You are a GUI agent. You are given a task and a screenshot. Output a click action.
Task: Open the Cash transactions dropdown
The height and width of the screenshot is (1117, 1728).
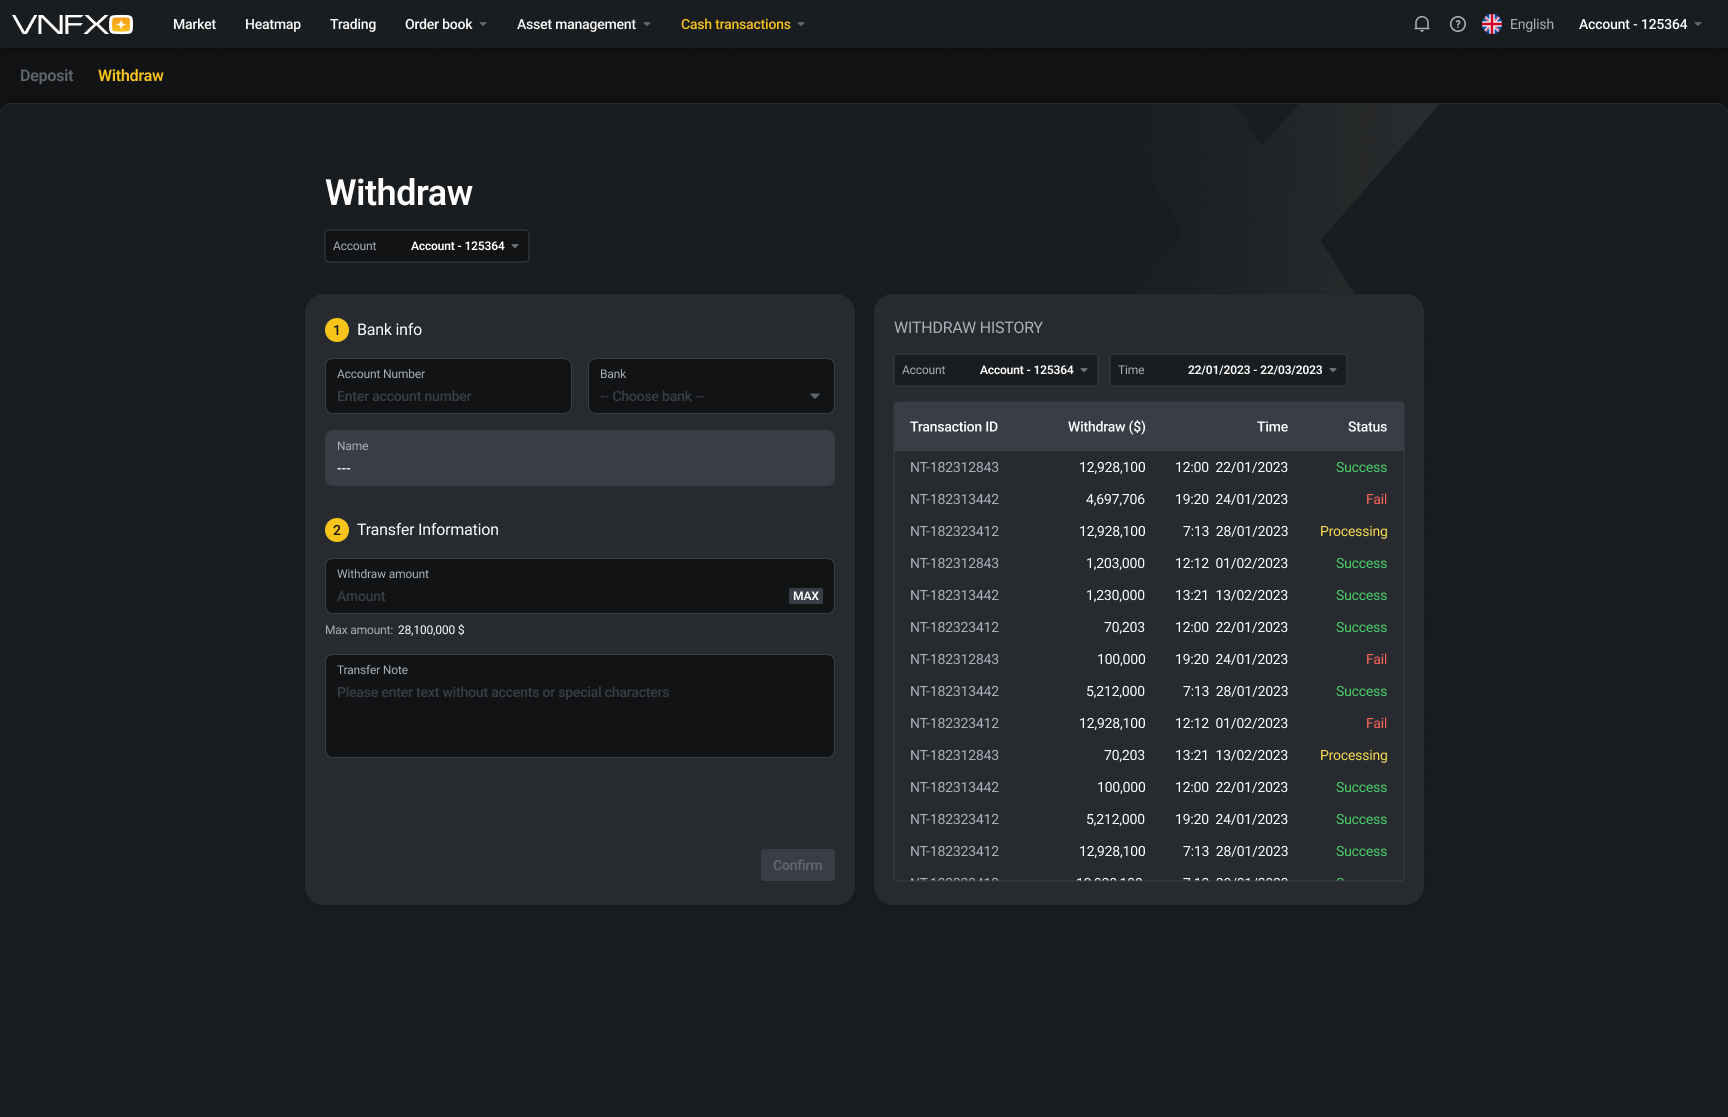pyautogui.click(x=742, y=23)
